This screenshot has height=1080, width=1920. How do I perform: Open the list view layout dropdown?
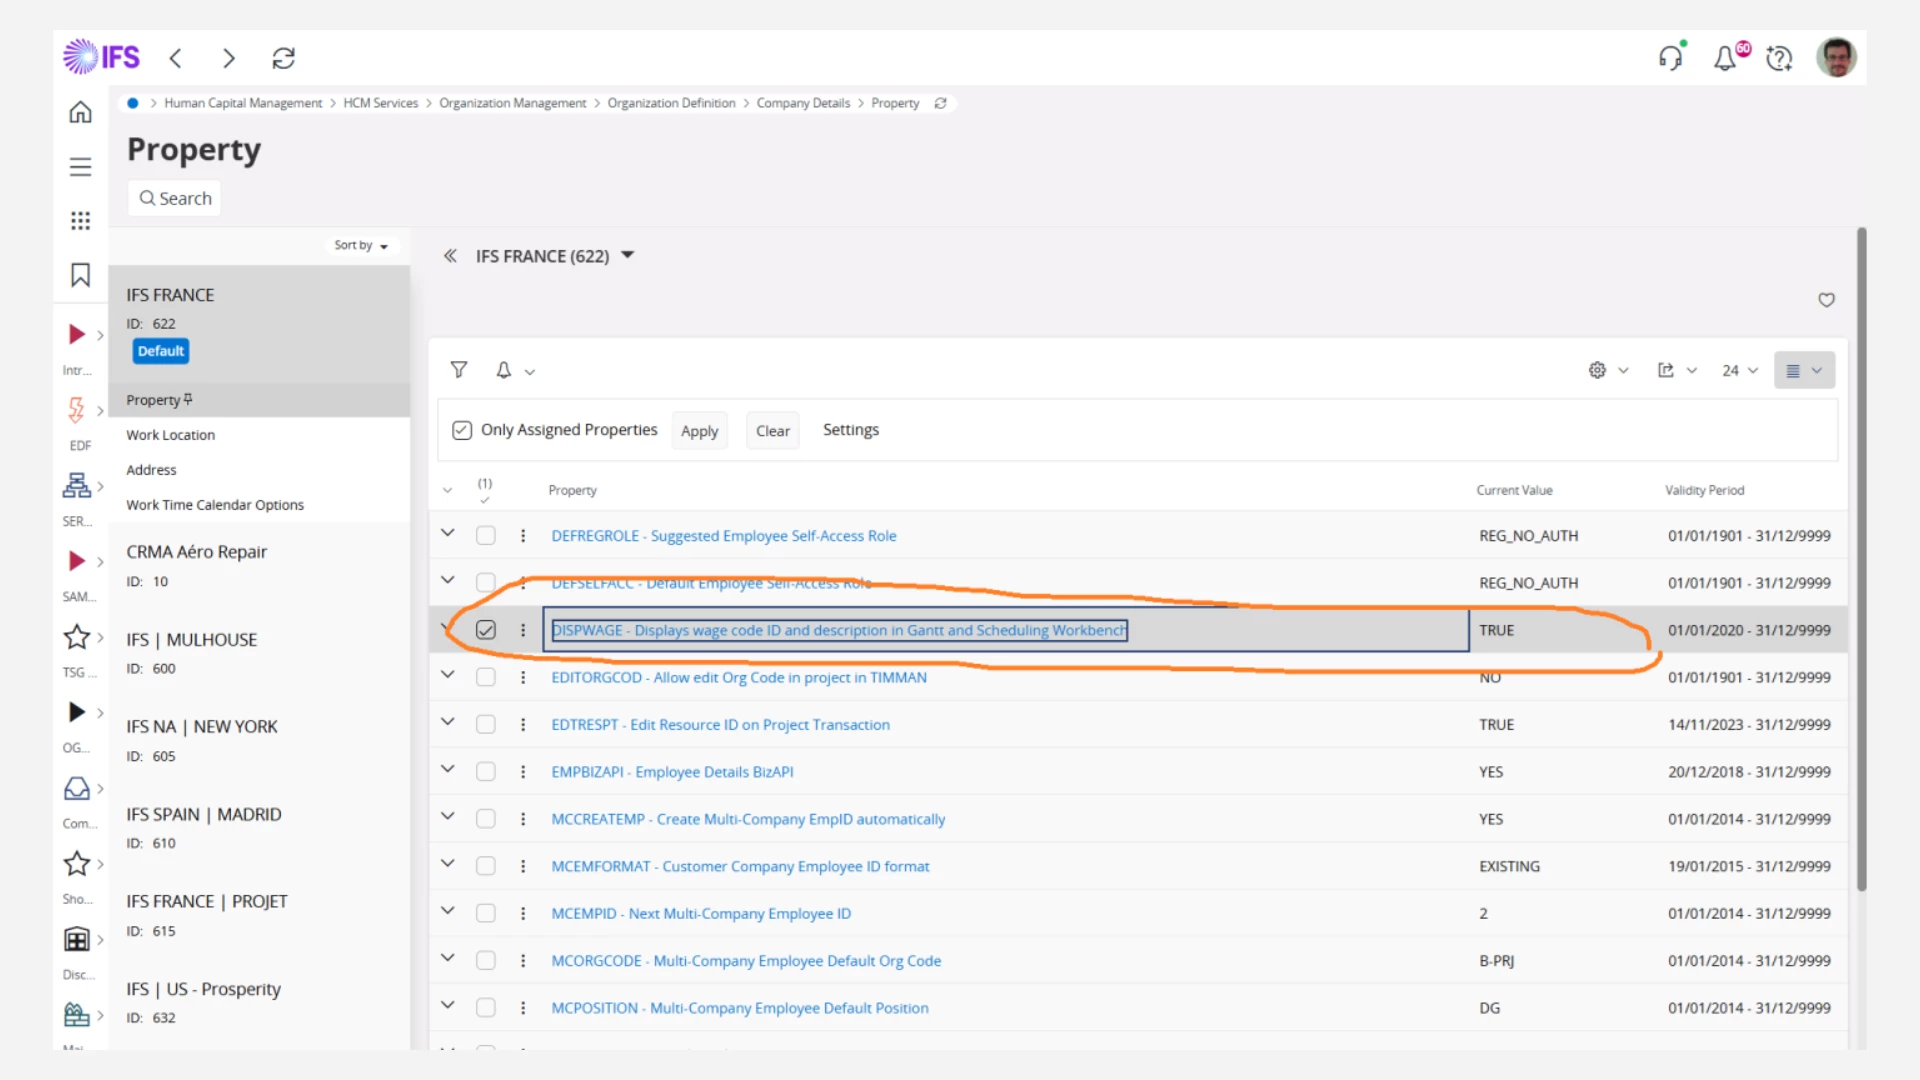pyautogui.click(x=1804, y=370)
